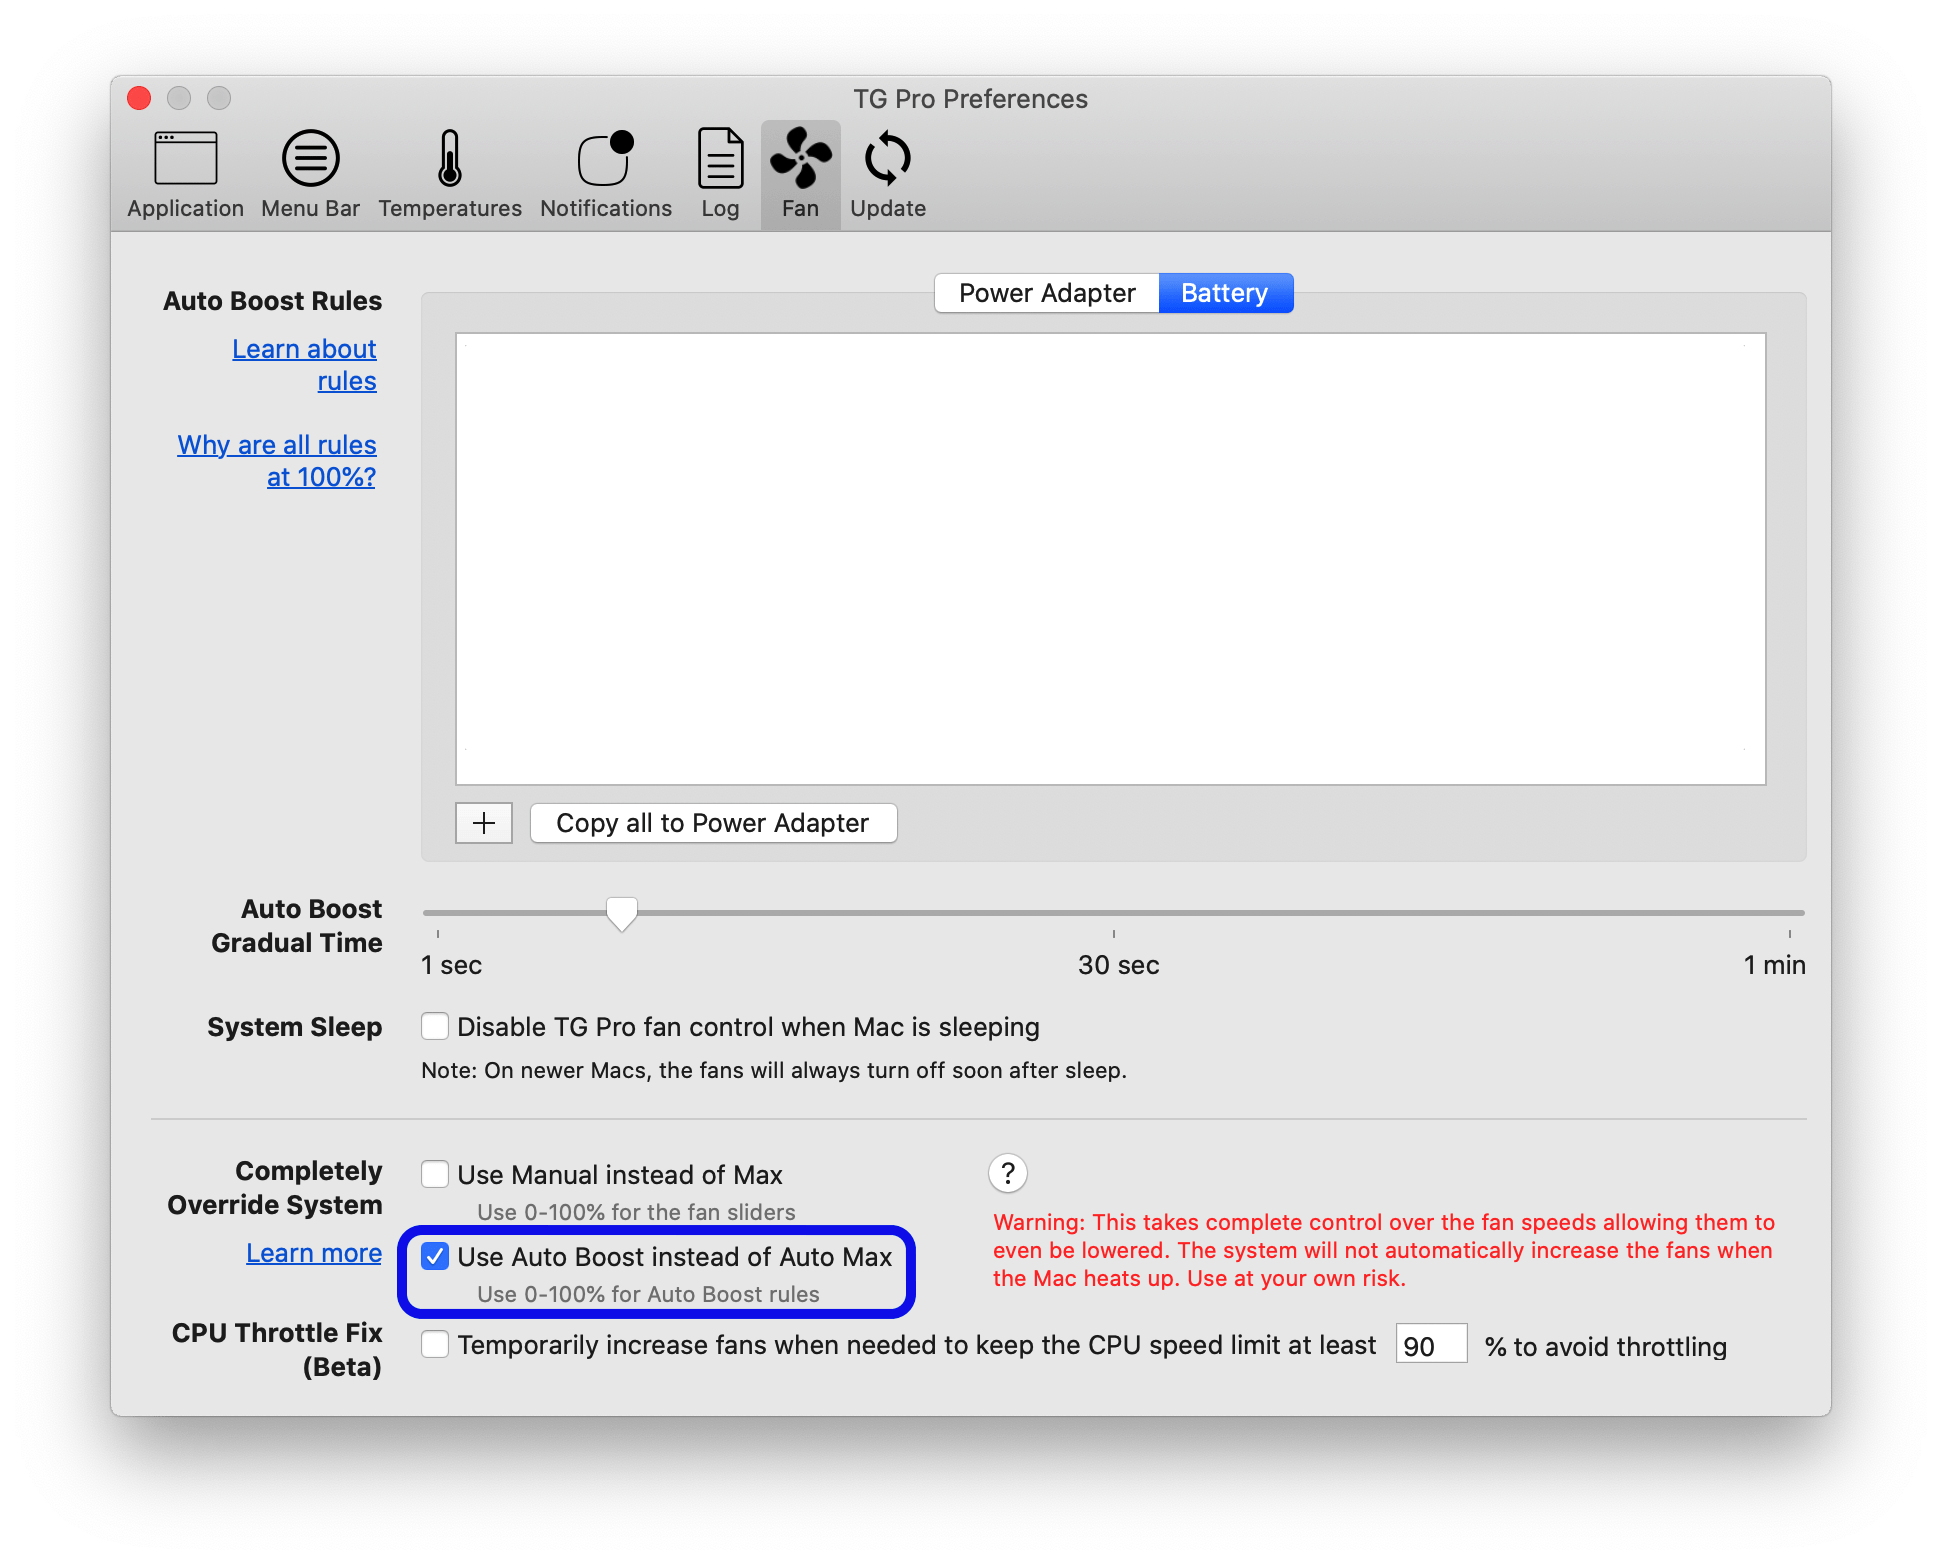Click the question mark help button
The height and width of the screenshot is (1564, 1942).
point(1008,1173)
